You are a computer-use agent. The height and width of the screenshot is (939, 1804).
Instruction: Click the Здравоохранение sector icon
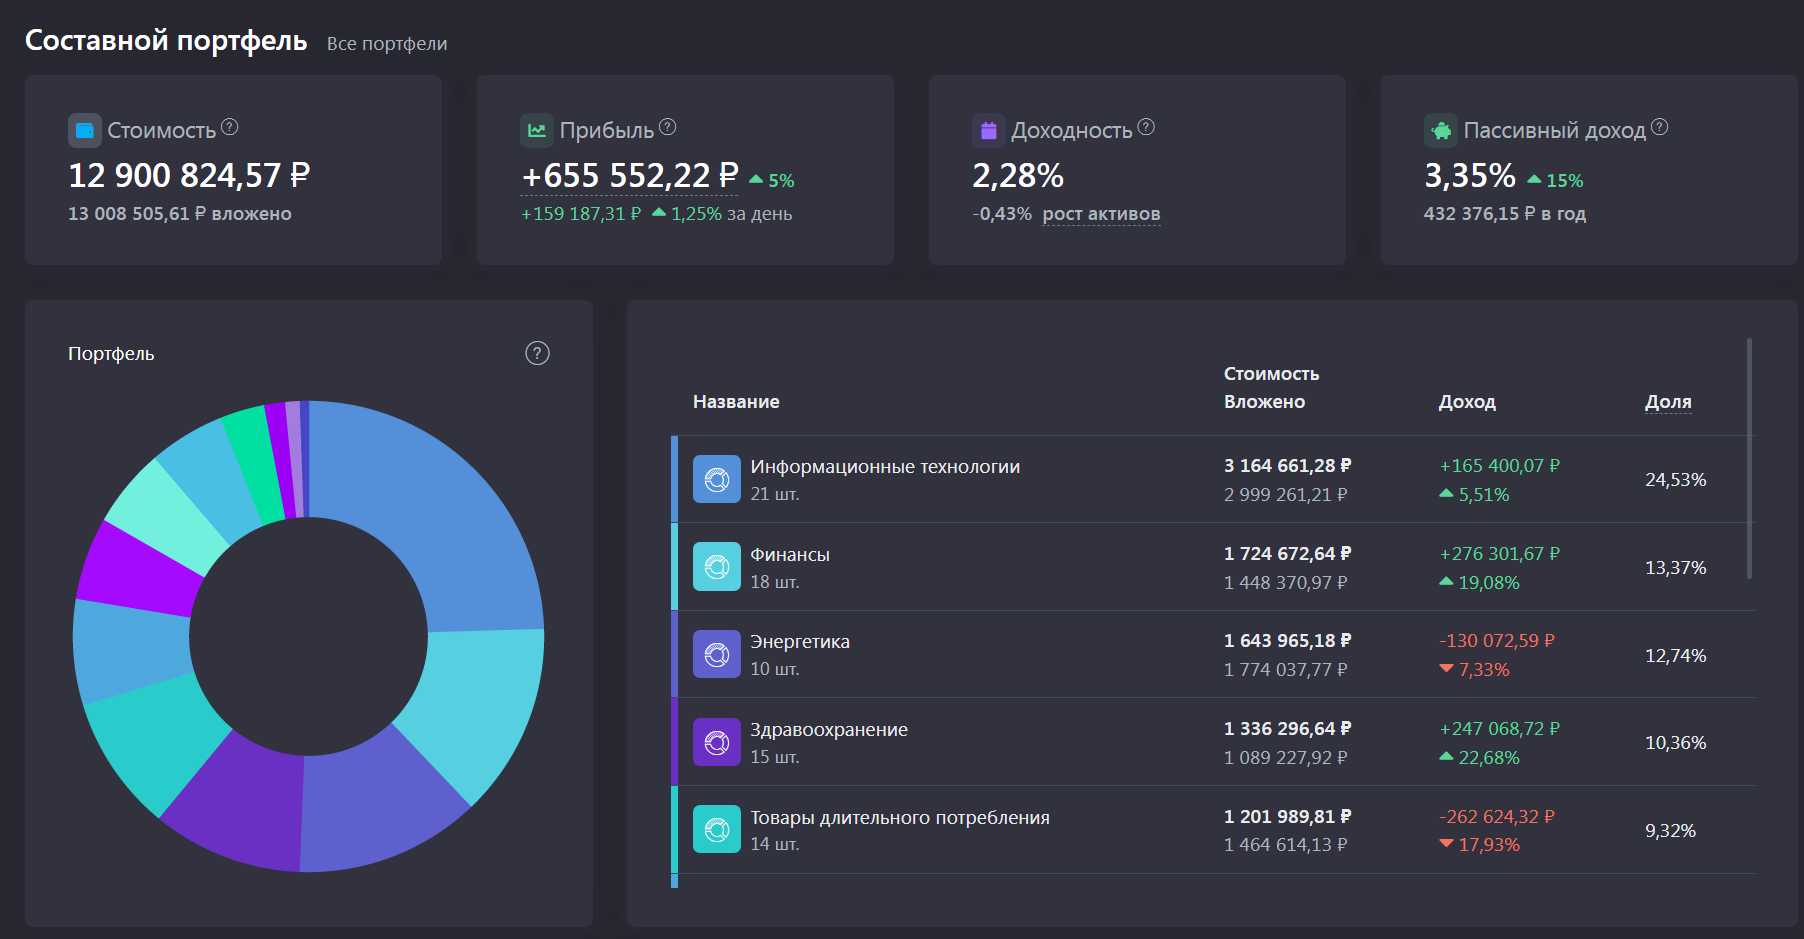[x=717, y=742]
